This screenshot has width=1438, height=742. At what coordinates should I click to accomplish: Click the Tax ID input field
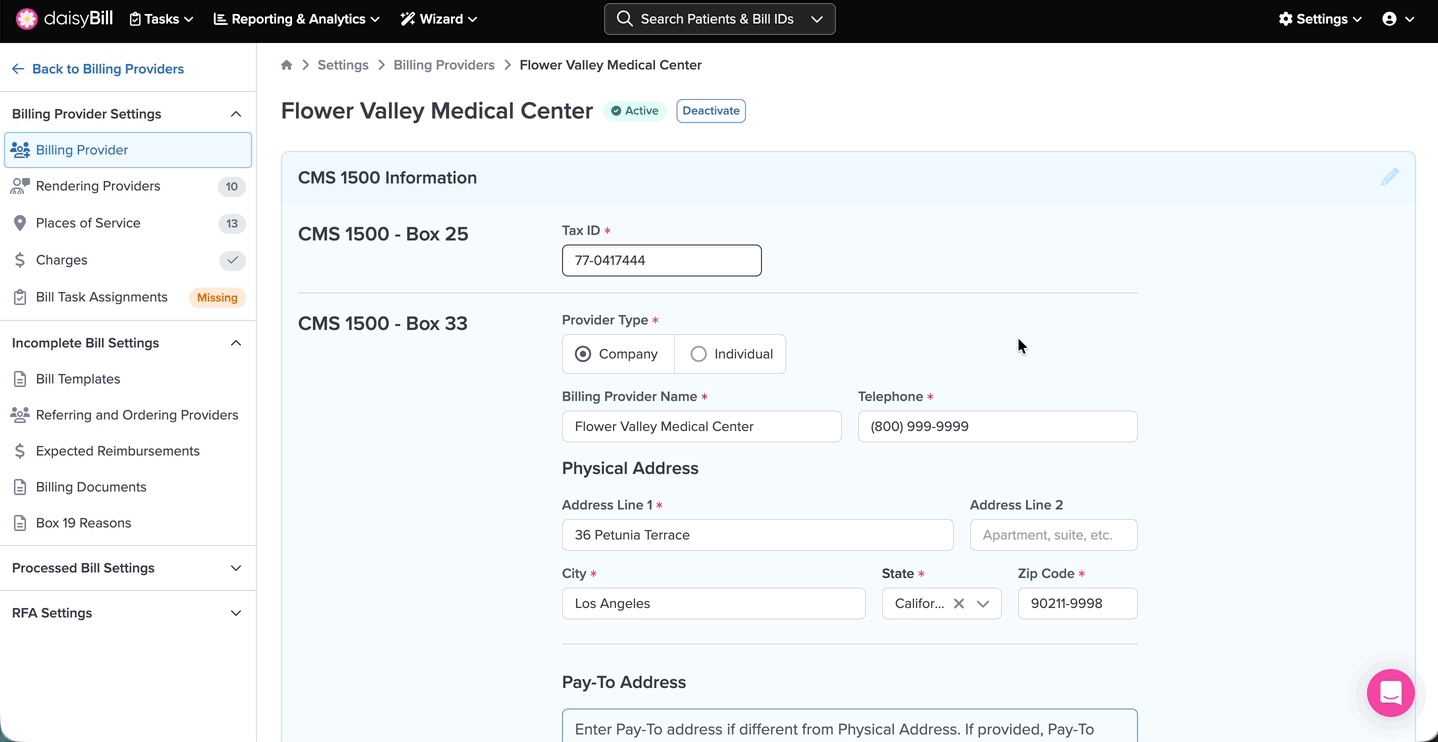[x=661, y=260]
